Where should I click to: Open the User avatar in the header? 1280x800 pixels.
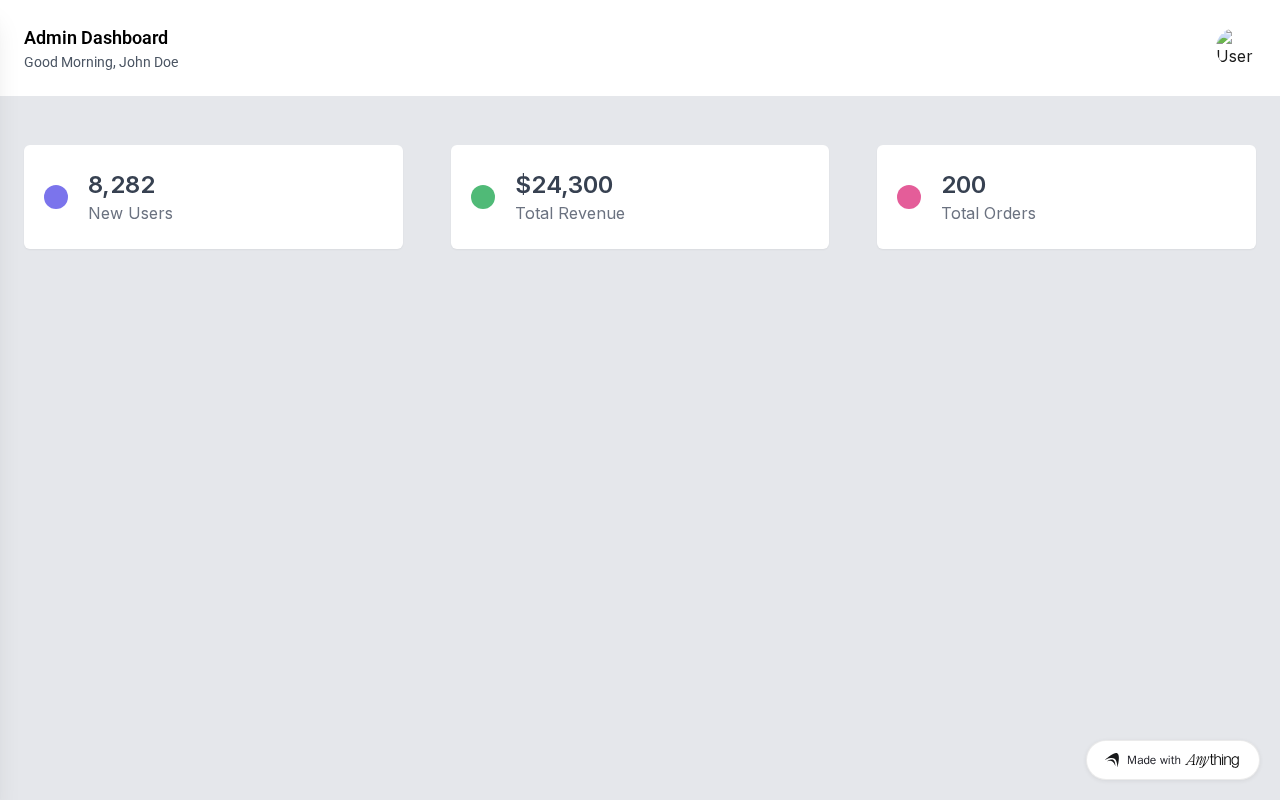[x=1235, y=48]
